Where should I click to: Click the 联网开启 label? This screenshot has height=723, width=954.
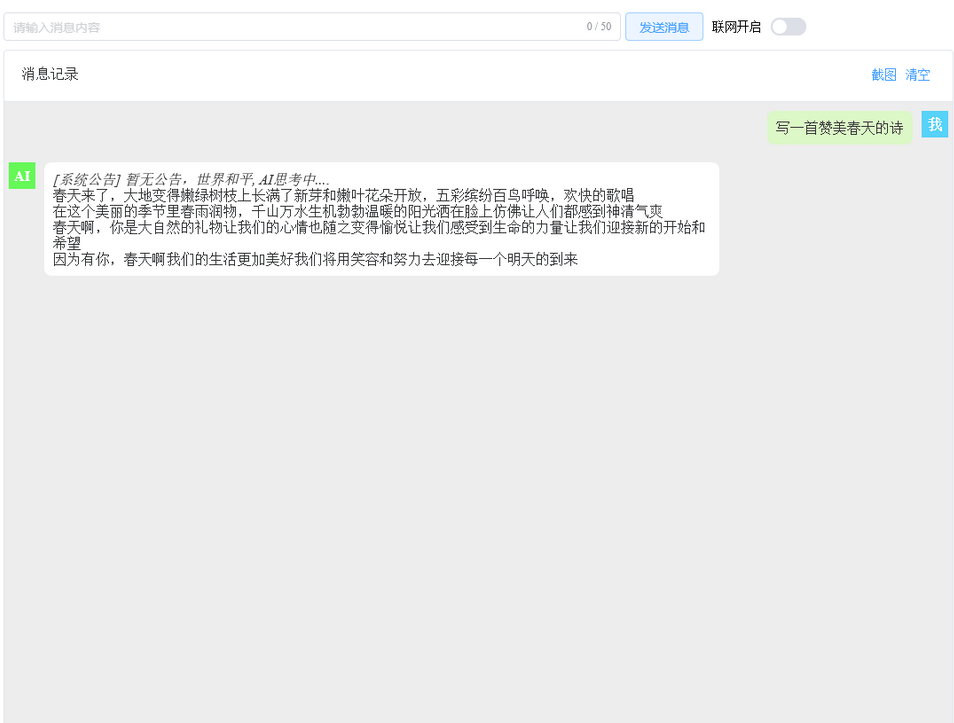pyautogui.click(x=736, y=27)
